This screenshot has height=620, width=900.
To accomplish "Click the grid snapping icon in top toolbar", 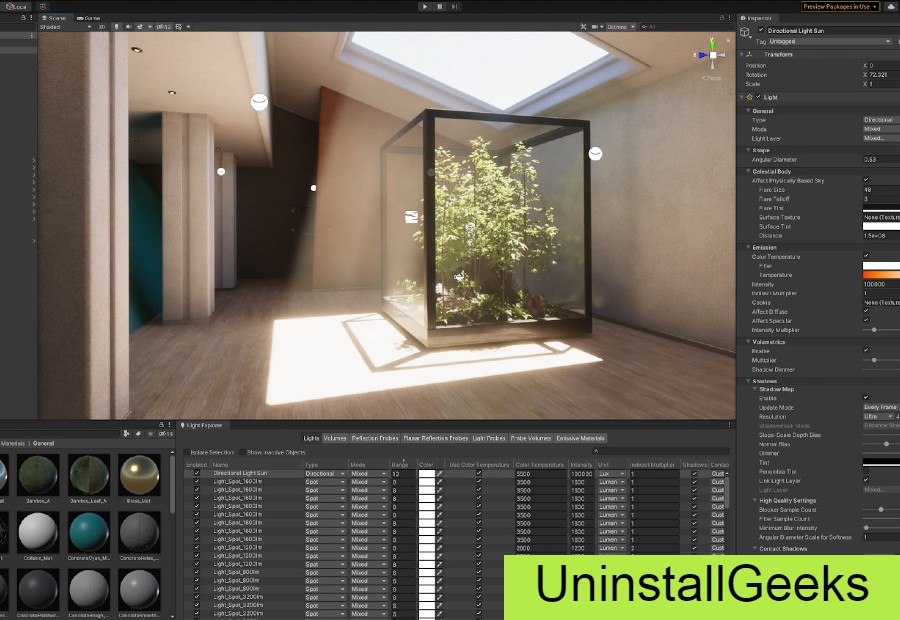I will (43, 6).
